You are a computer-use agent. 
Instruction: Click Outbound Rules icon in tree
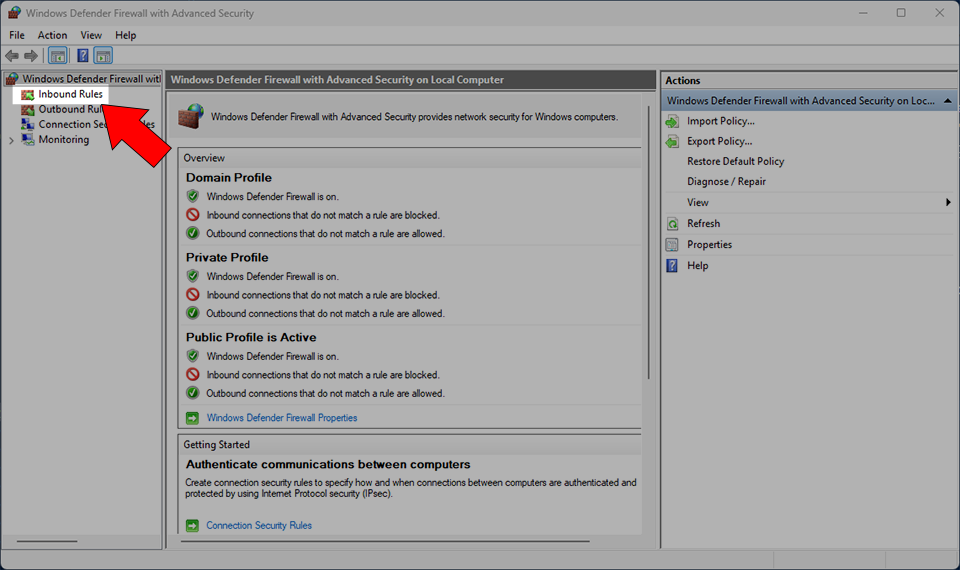click(28, 110)
